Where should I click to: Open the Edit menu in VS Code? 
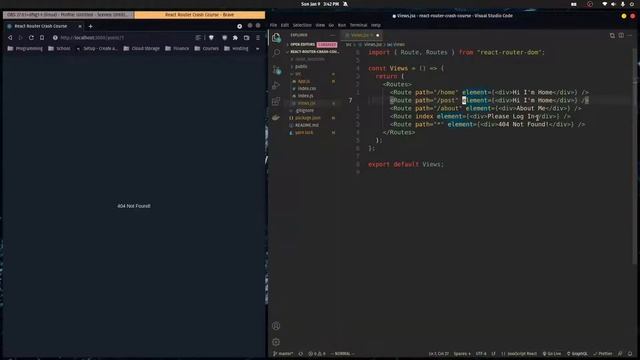point(284,25)
